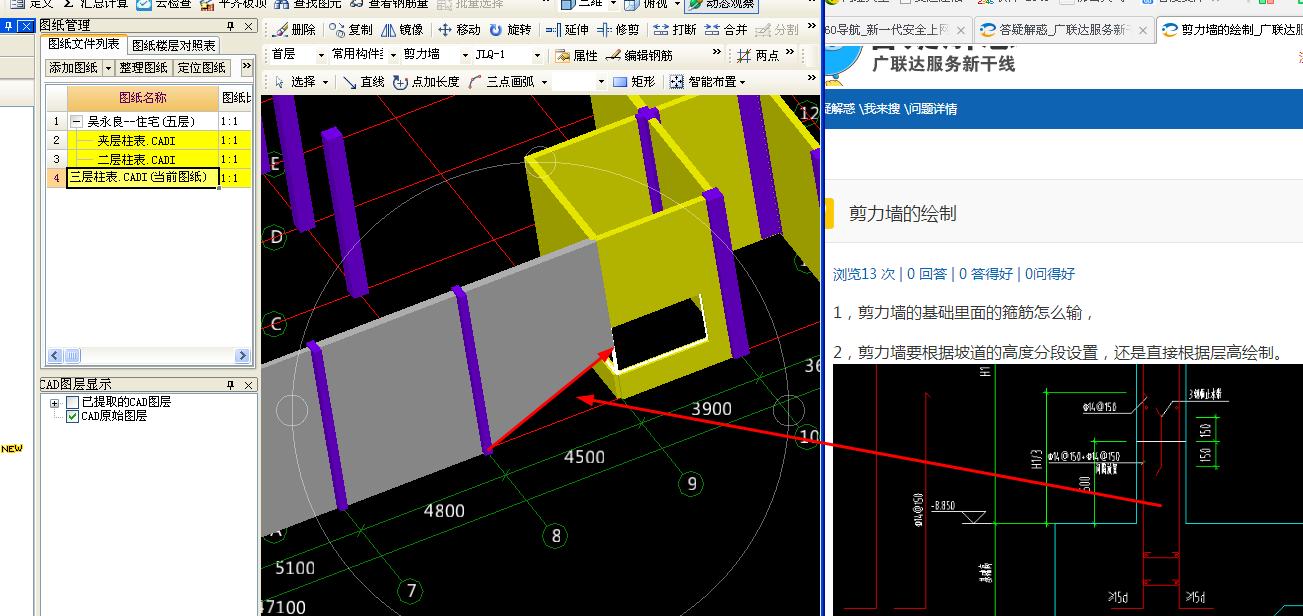This screenshot has height=616, width=1303.
Task: Click the 整理图纸 button
Action: tap(143, 68)
